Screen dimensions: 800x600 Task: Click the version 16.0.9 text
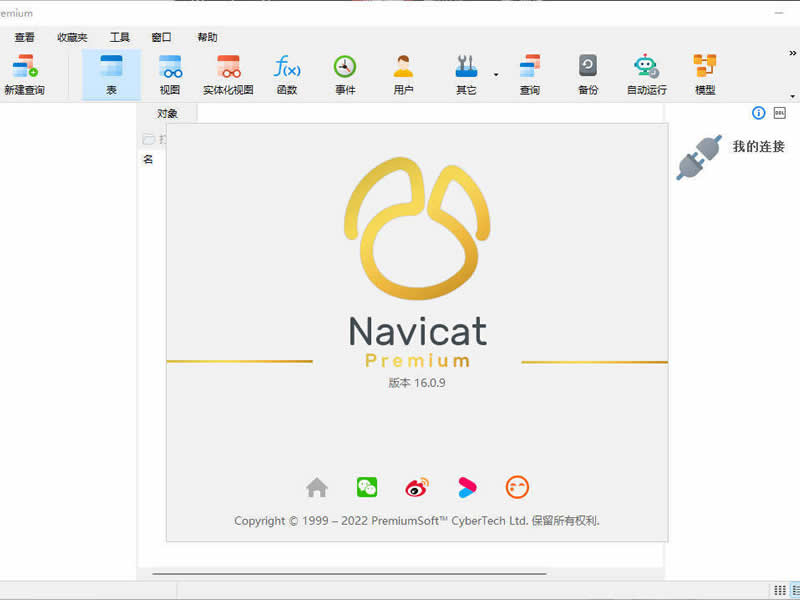click(417, 383)
